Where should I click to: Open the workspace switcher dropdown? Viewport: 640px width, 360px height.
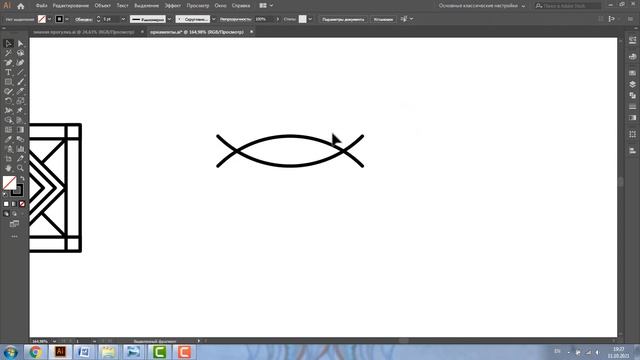(482, 6)
